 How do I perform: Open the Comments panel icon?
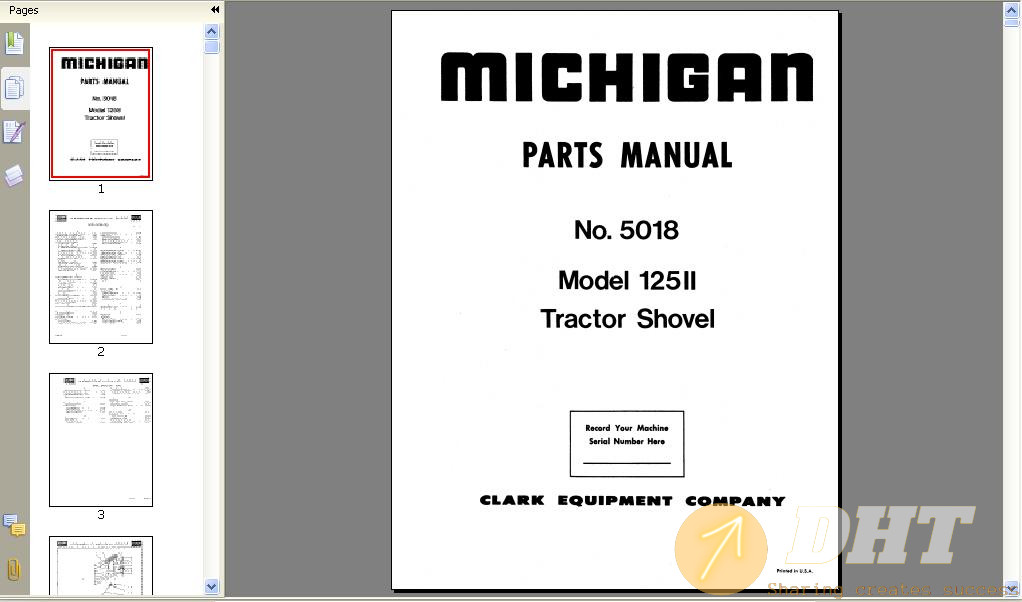[x=14, y=524]
